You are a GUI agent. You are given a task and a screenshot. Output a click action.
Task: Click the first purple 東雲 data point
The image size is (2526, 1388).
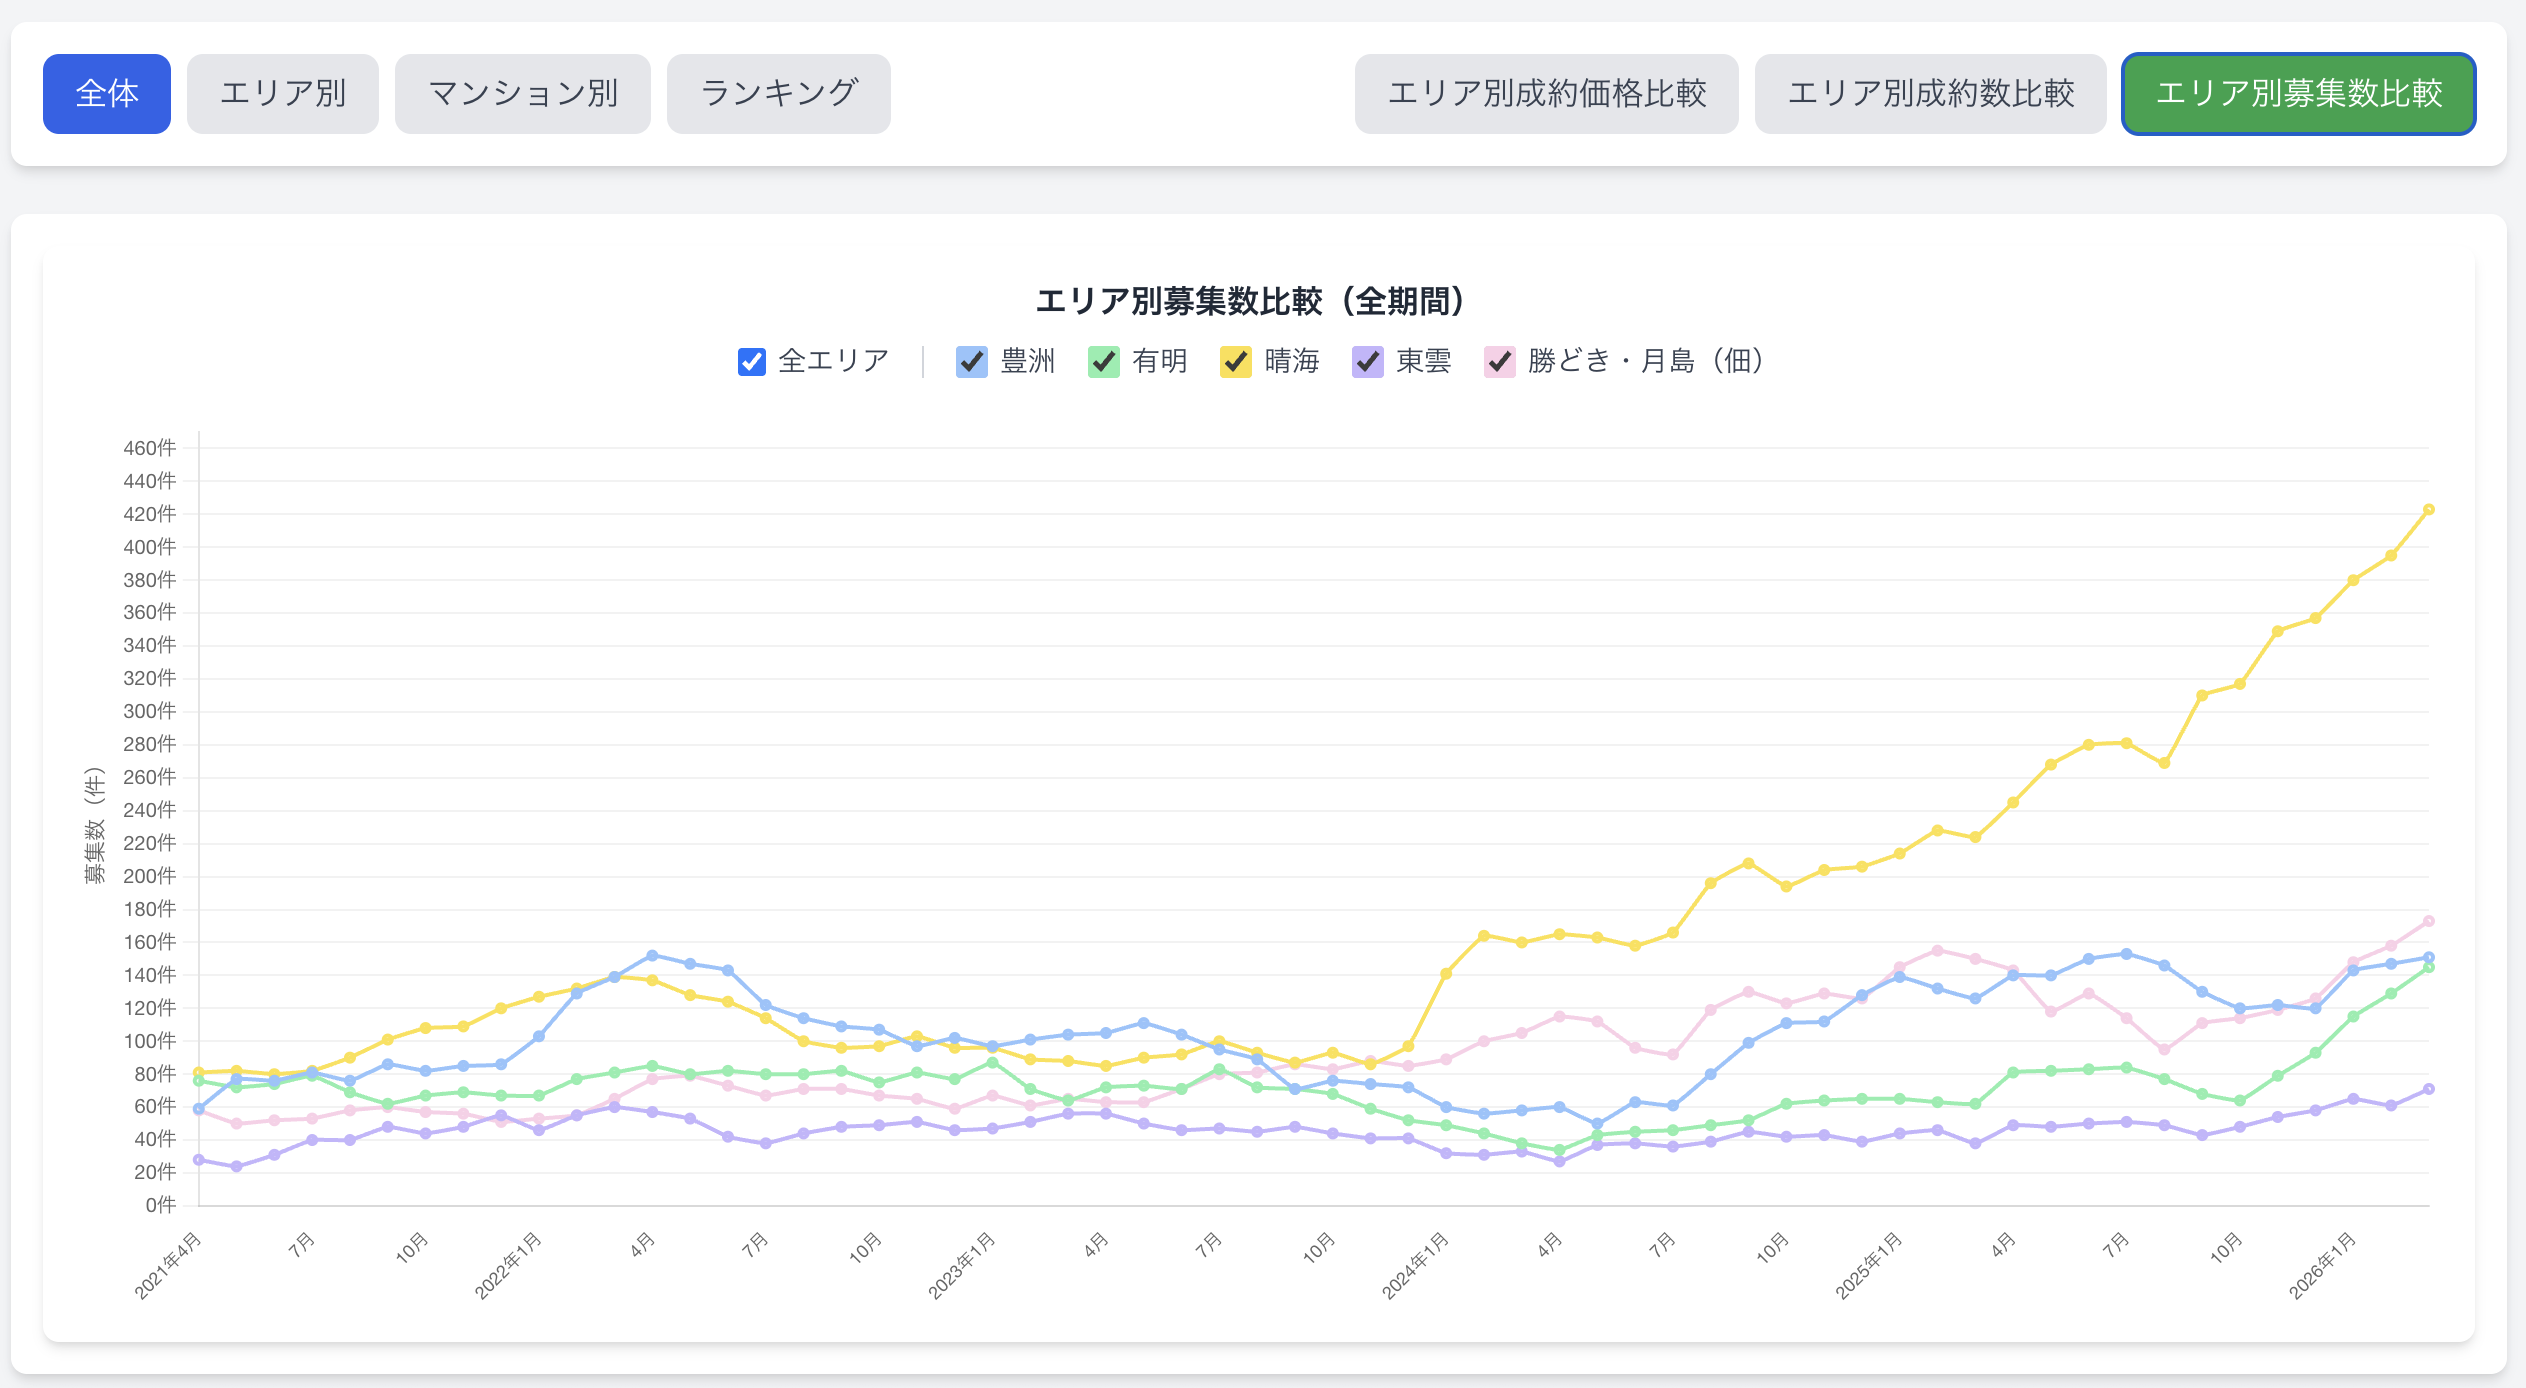pos(199,1160)
